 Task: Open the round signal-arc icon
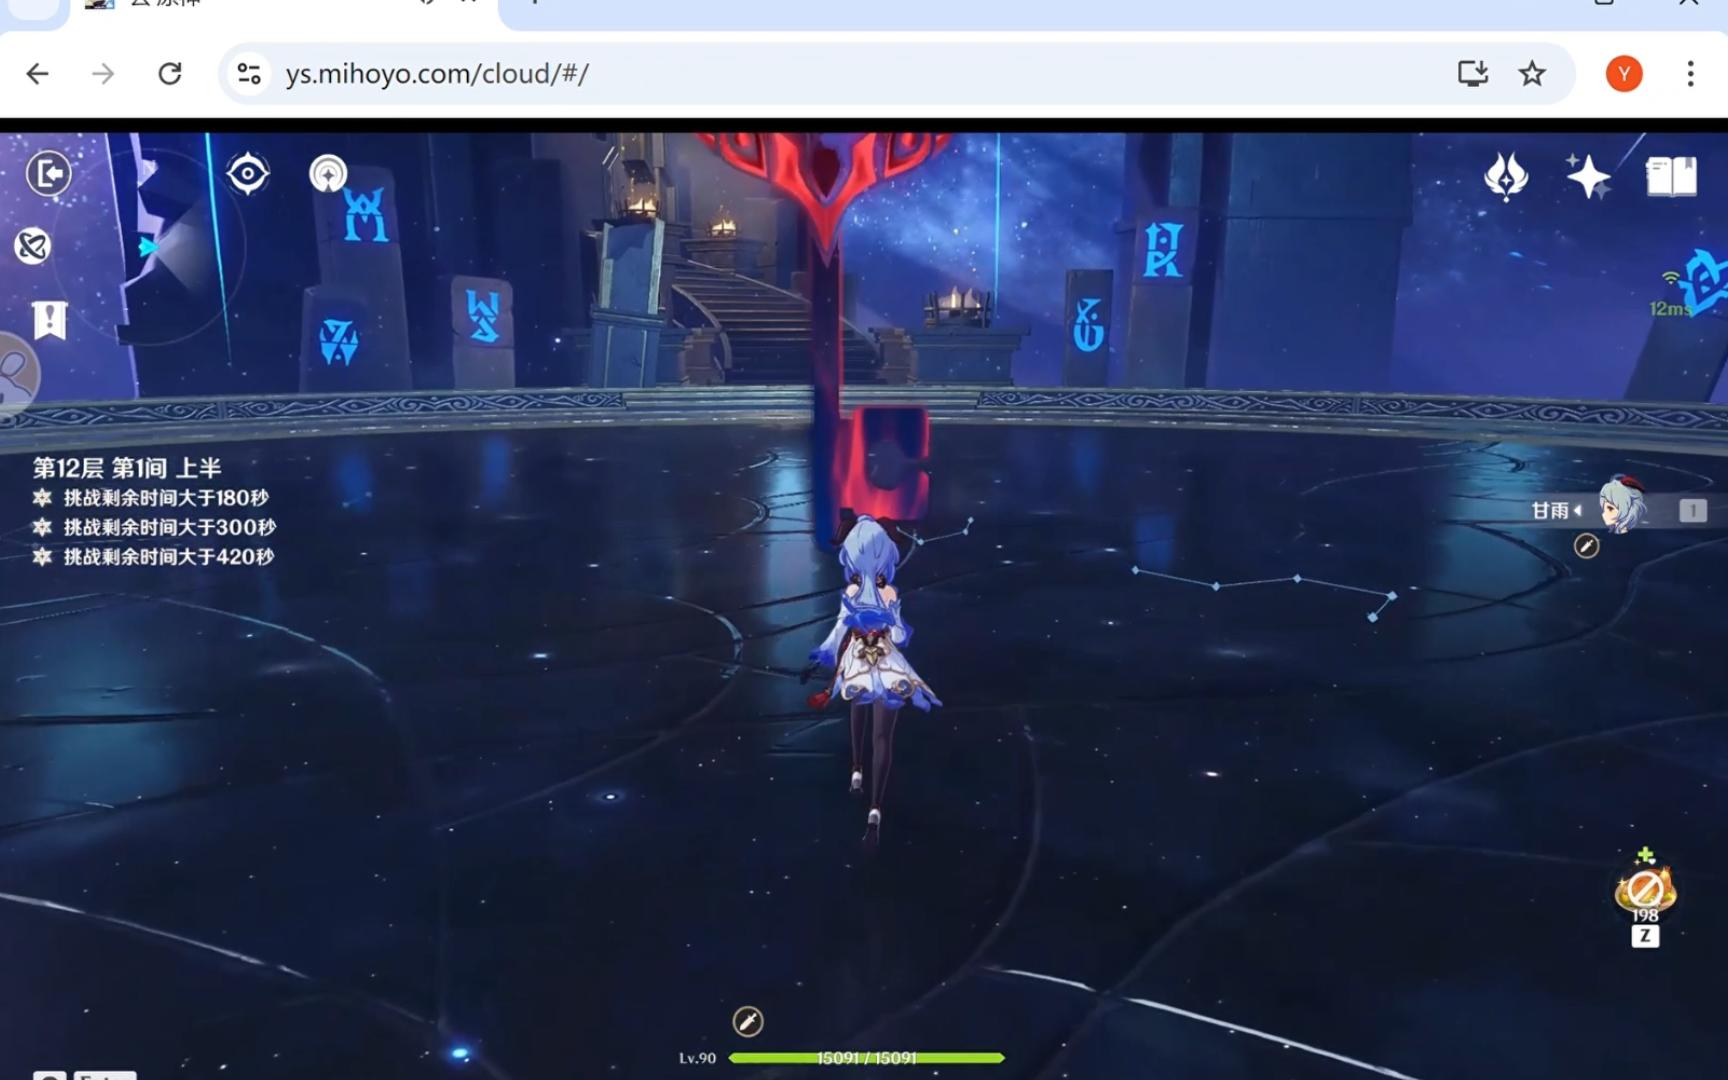click(x=328, y=174)
